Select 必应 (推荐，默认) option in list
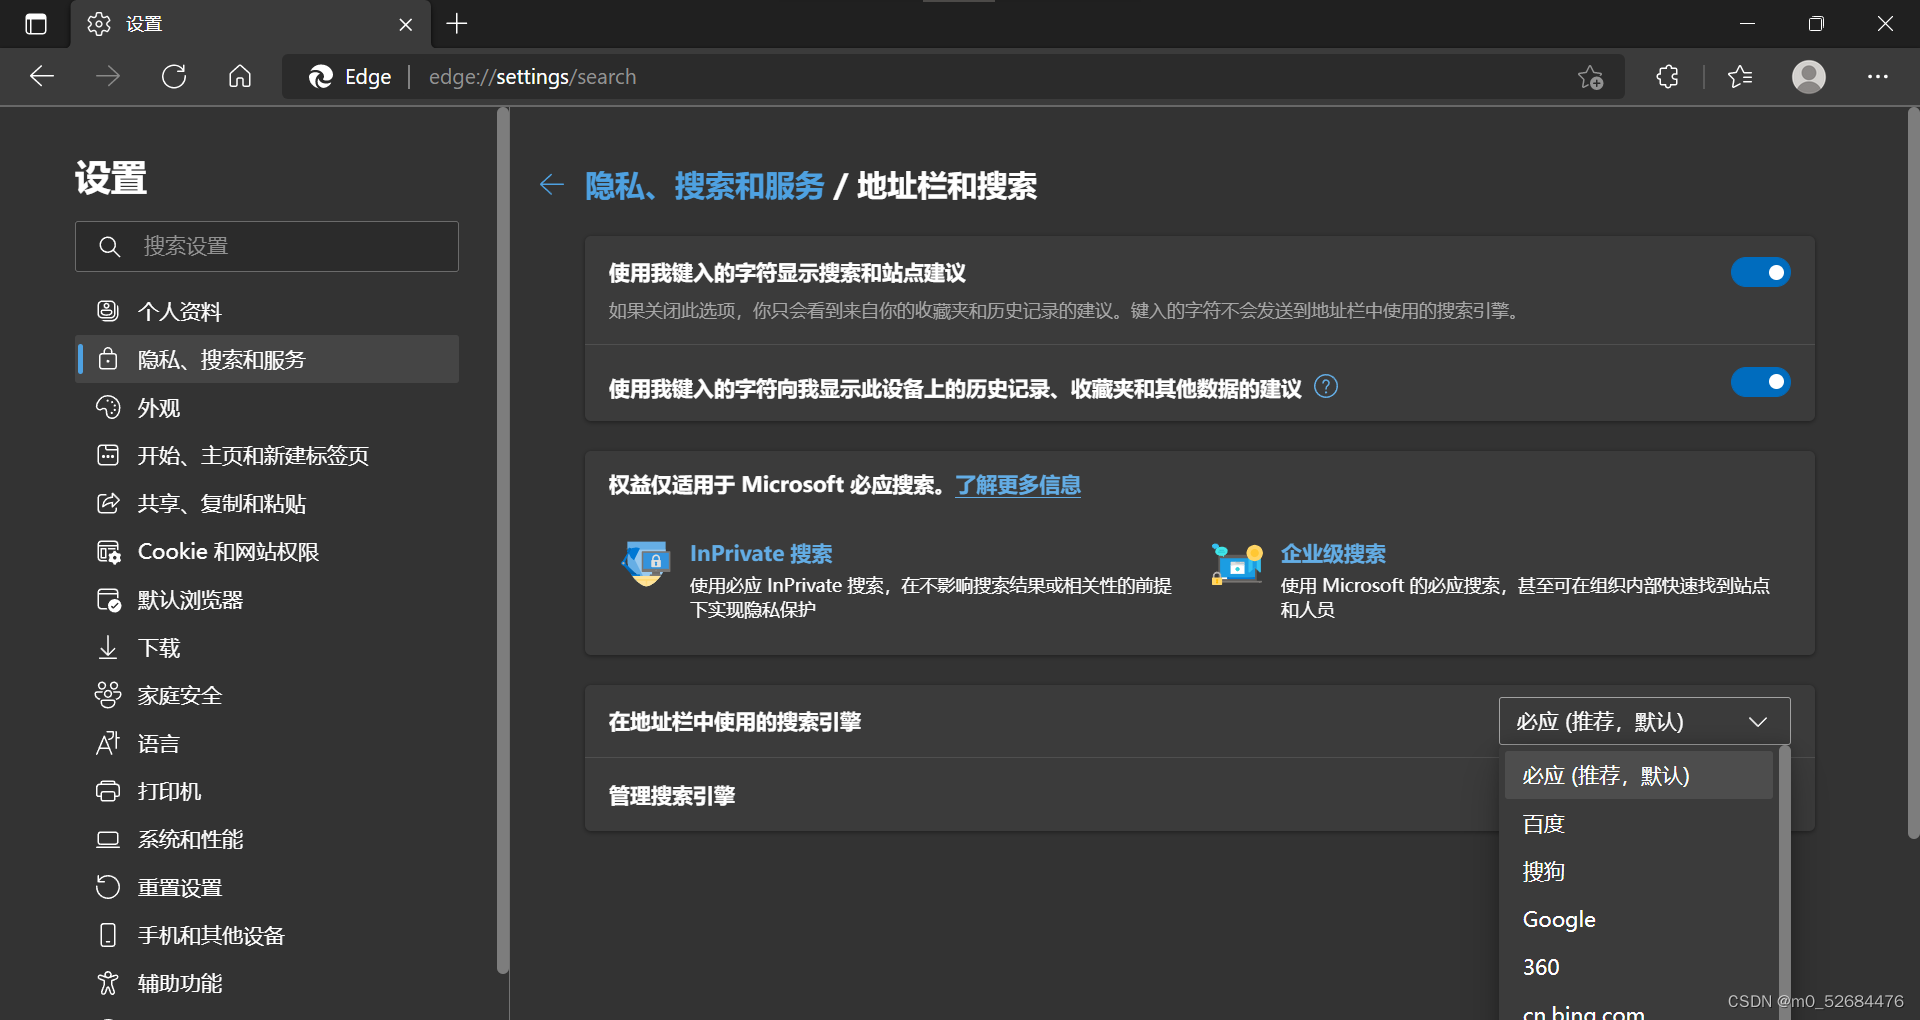The width and height of the screenshot is (1920, 1020). (x=1638, y=776)
